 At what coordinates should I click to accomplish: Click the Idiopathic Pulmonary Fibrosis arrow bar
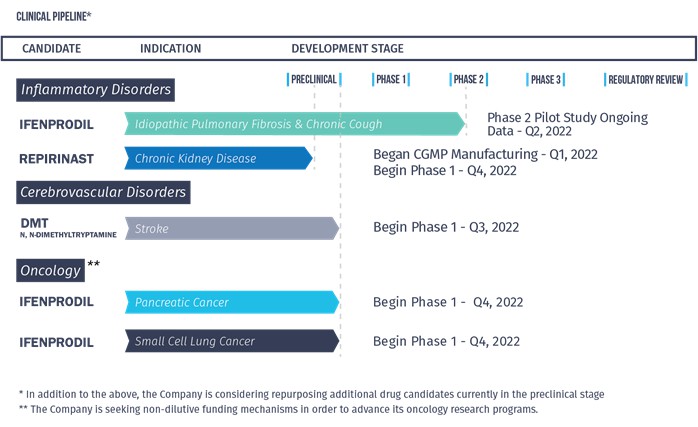(x=295, y=124)
